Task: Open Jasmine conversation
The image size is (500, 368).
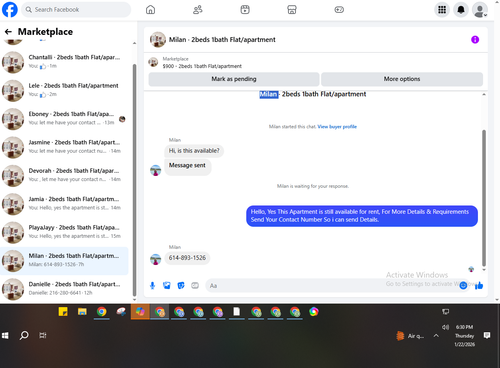Action: click(64, 147)
